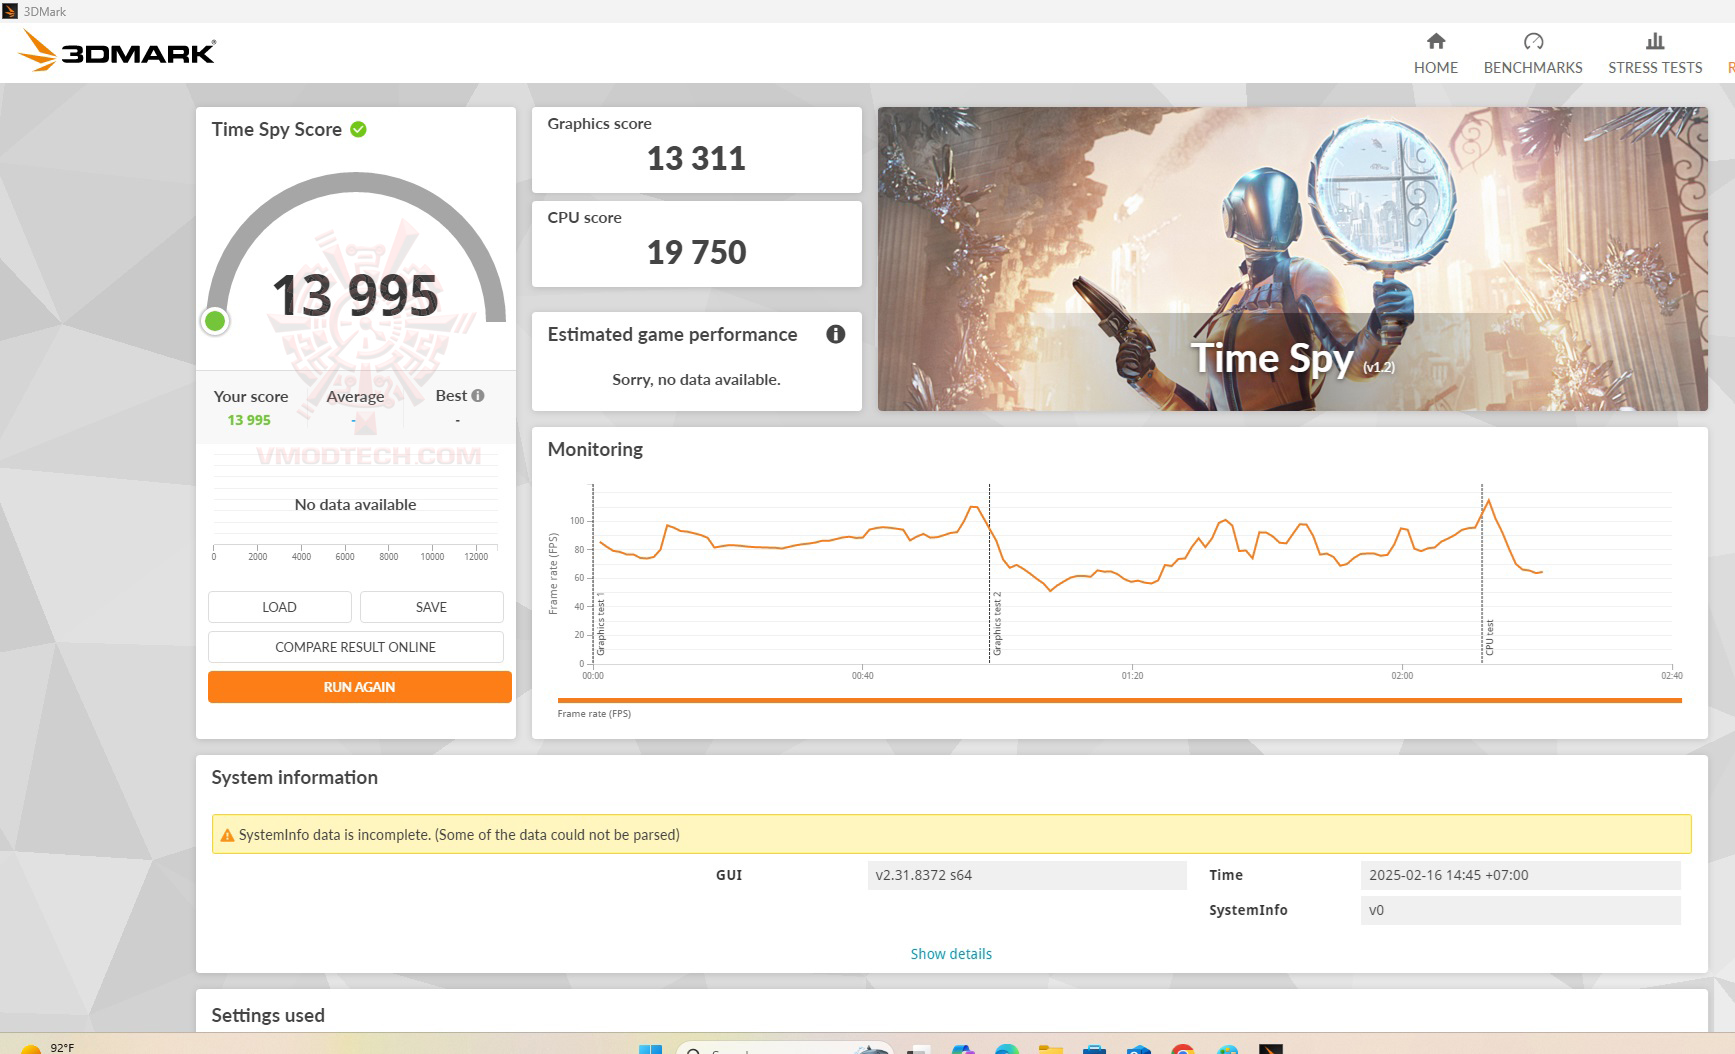
Task: Click Compare Result Online
Action: pyautogui.click(x=356, y=647)
